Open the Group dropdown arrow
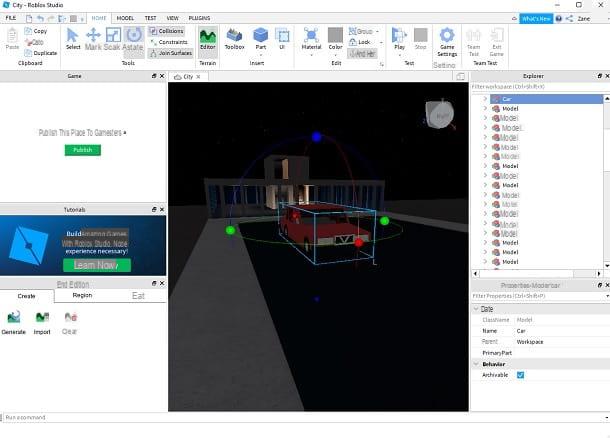The height and width of the screenshot is (438, 610). (377, 31)
